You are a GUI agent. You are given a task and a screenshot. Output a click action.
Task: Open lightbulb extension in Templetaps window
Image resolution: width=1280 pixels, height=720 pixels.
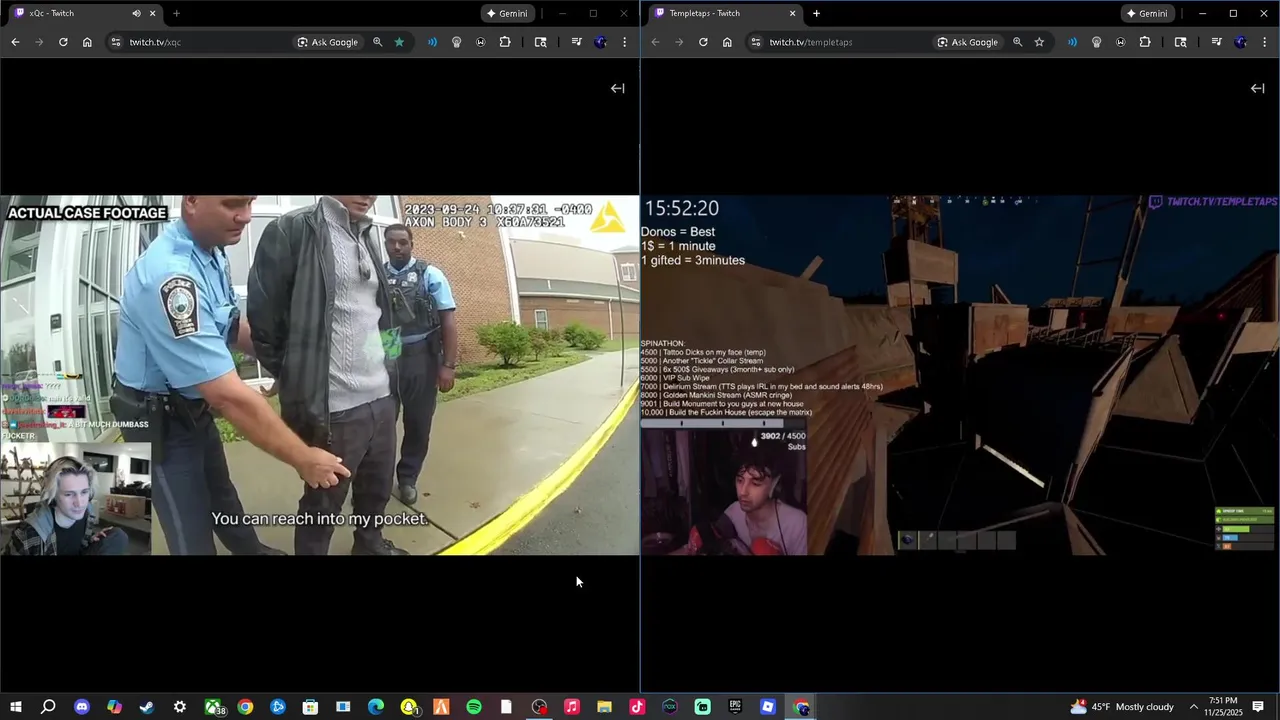pos(1096,42)
